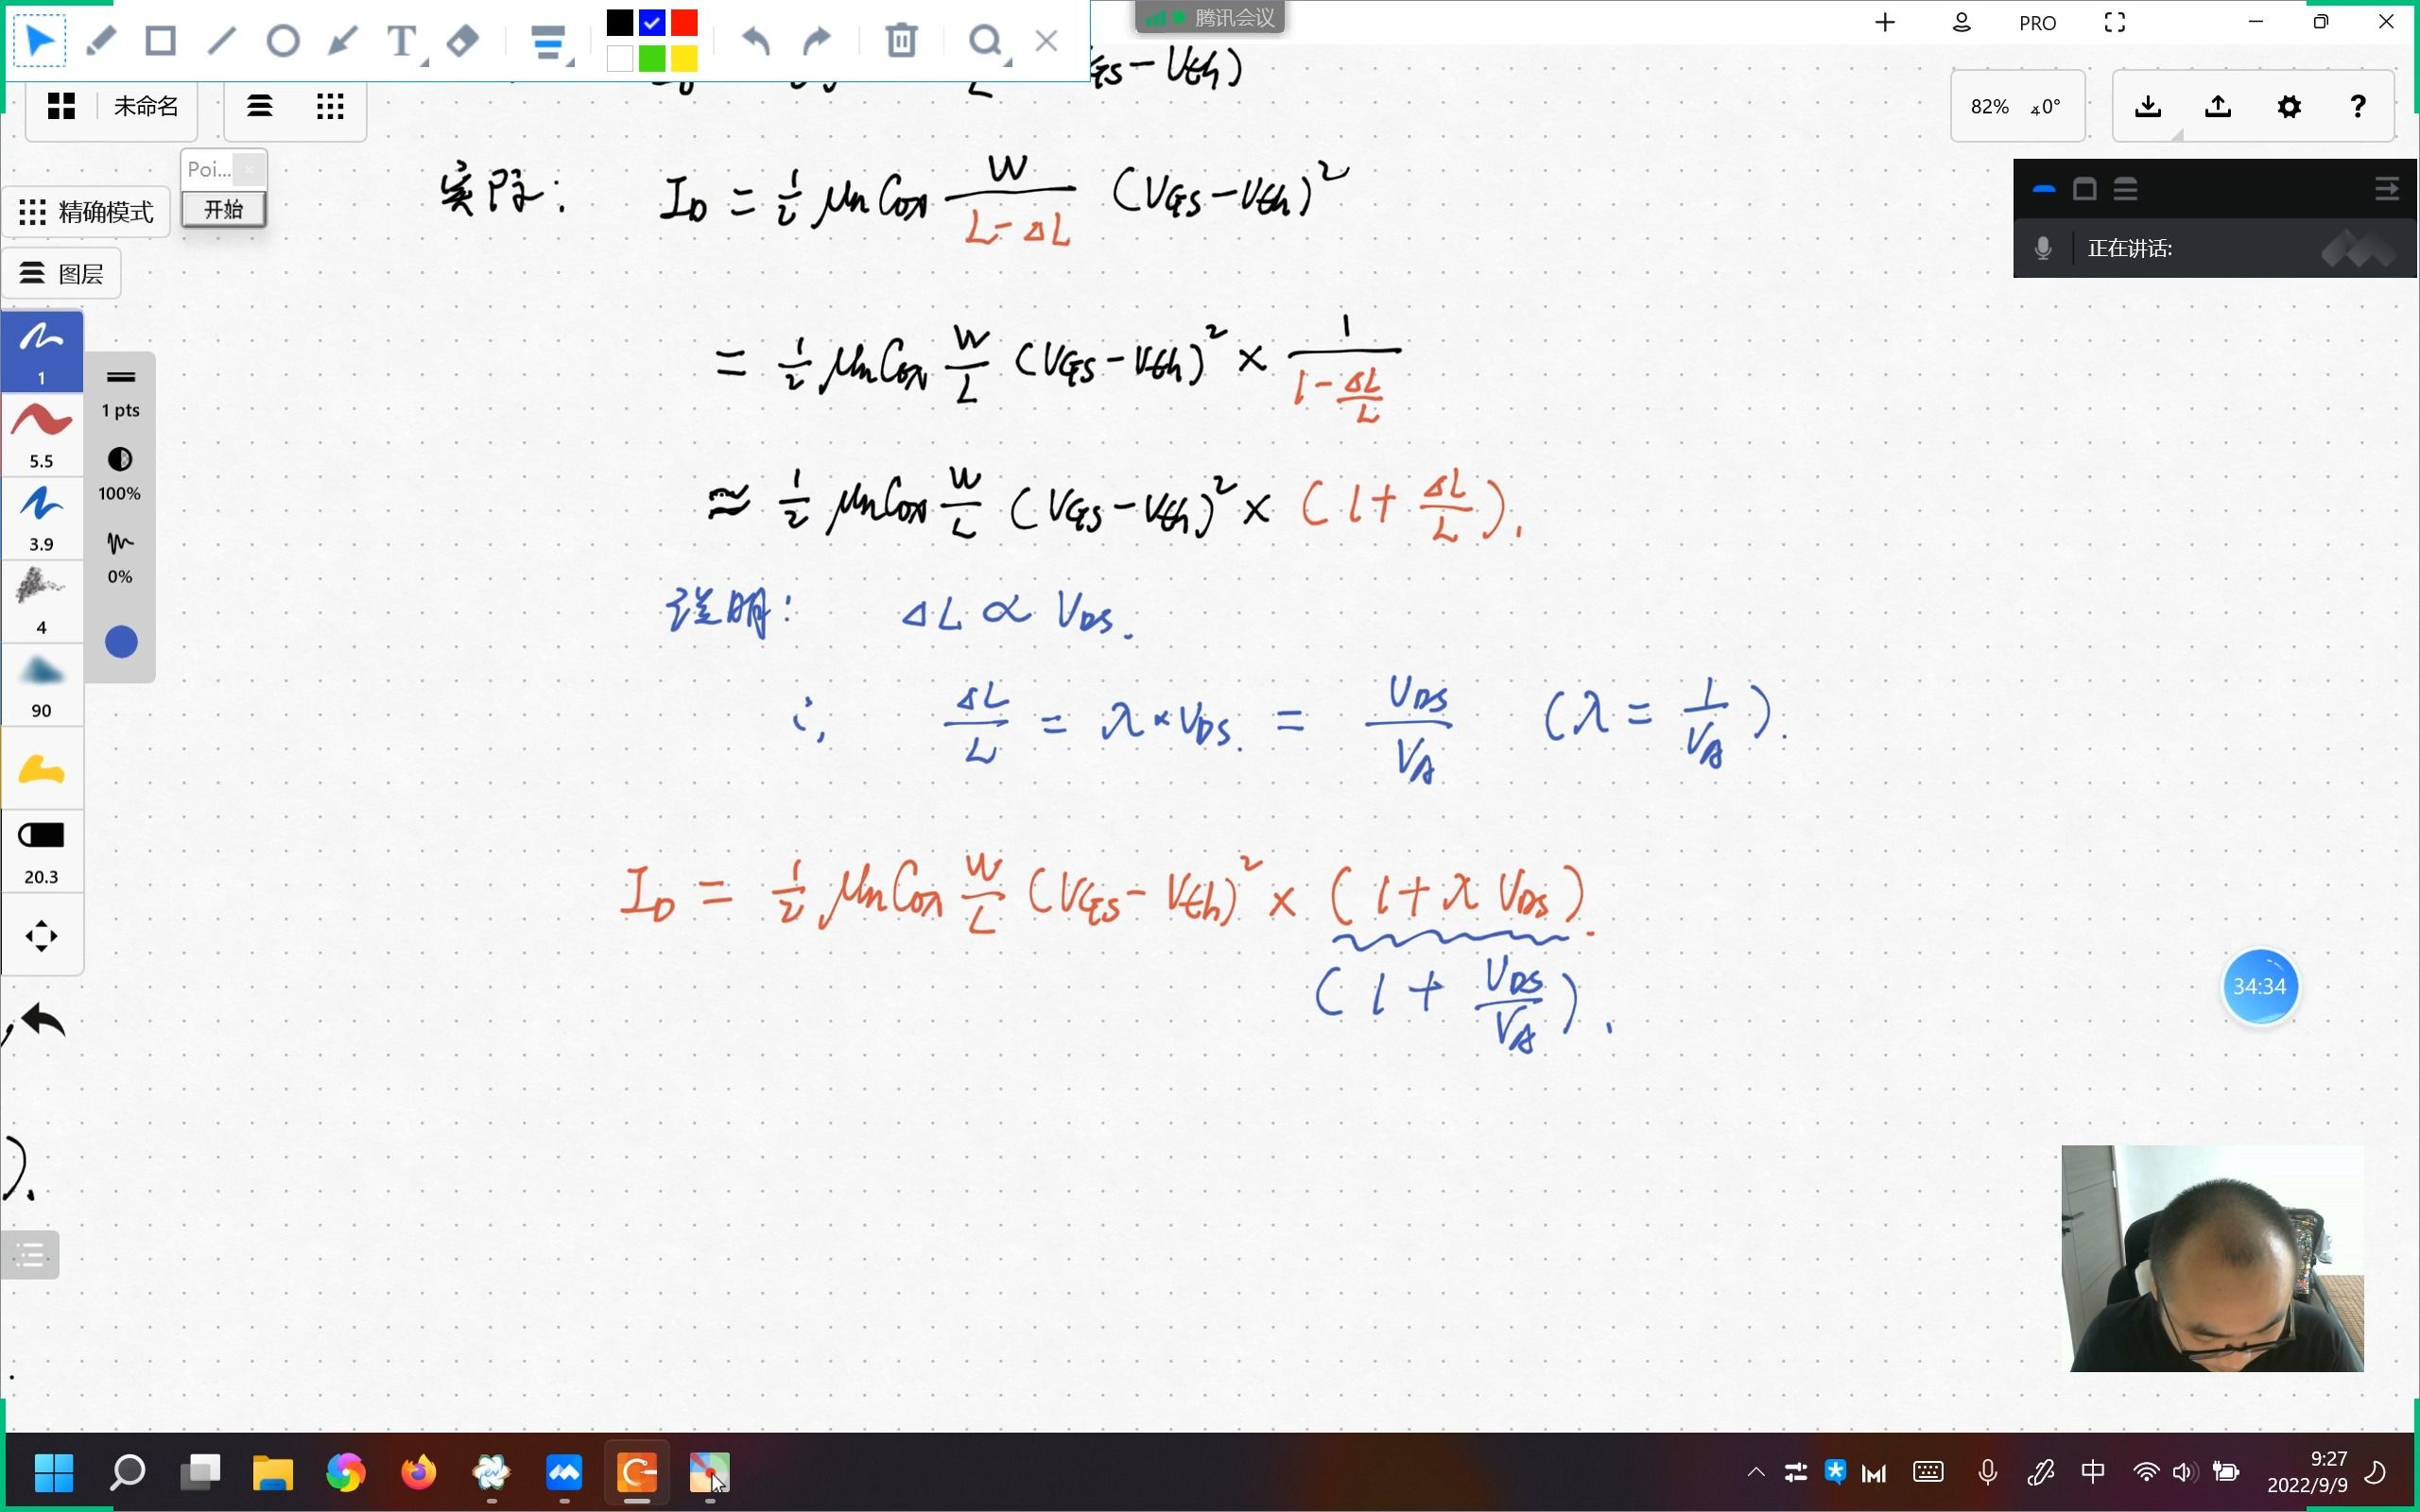Select the eraser/highlight tool
The image size is (2420, 1512).
pos(460,39)
